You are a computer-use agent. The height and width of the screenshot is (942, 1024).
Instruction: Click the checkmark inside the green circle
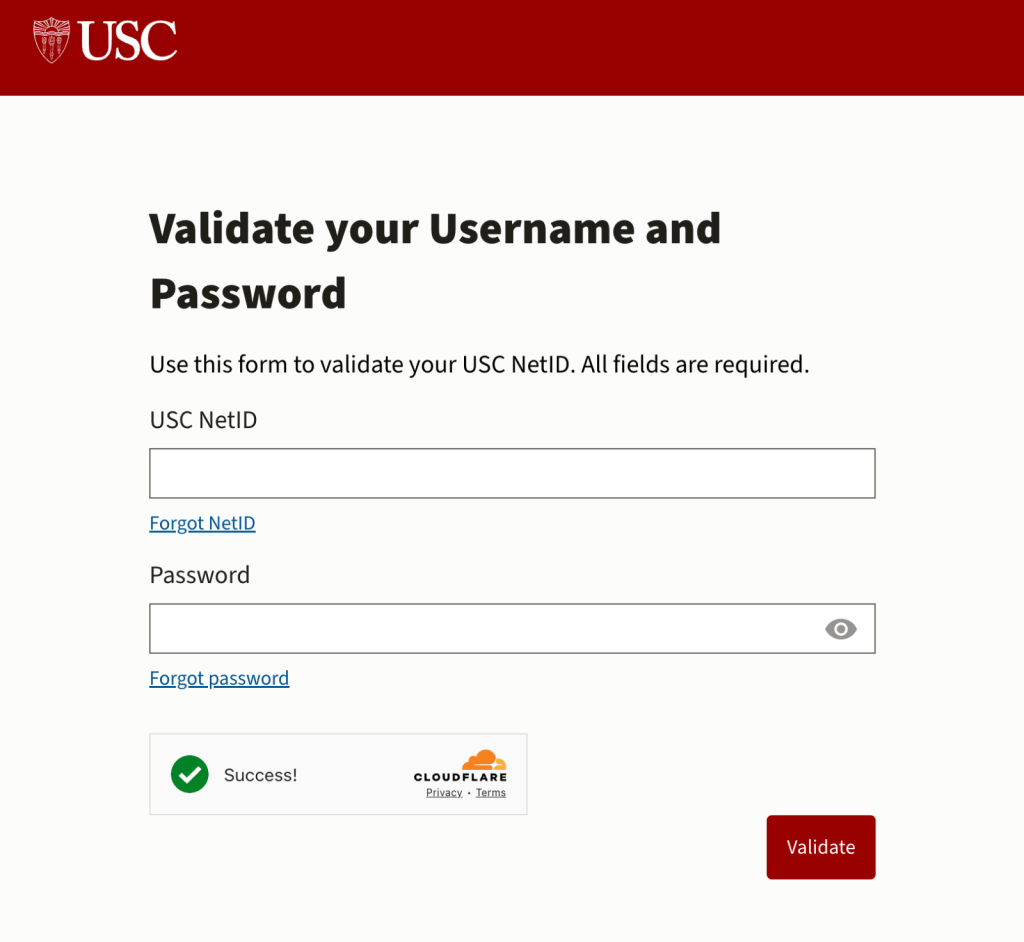click(189, 774)
